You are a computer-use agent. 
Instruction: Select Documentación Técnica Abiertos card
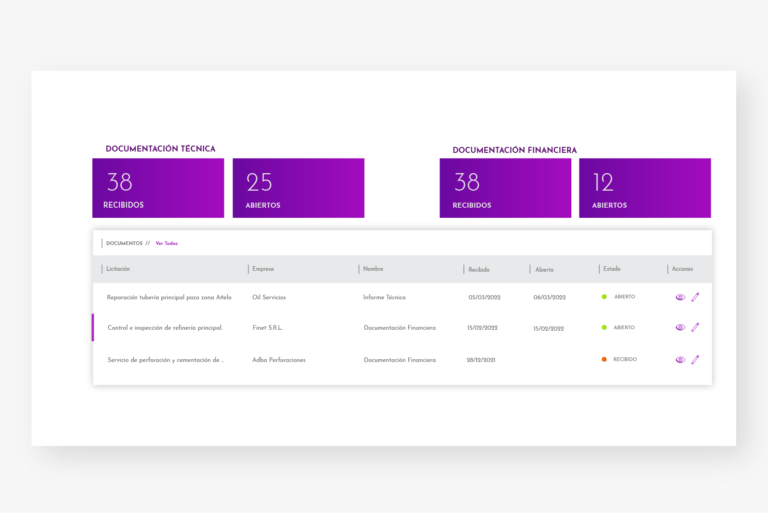(x=298, y=188)
